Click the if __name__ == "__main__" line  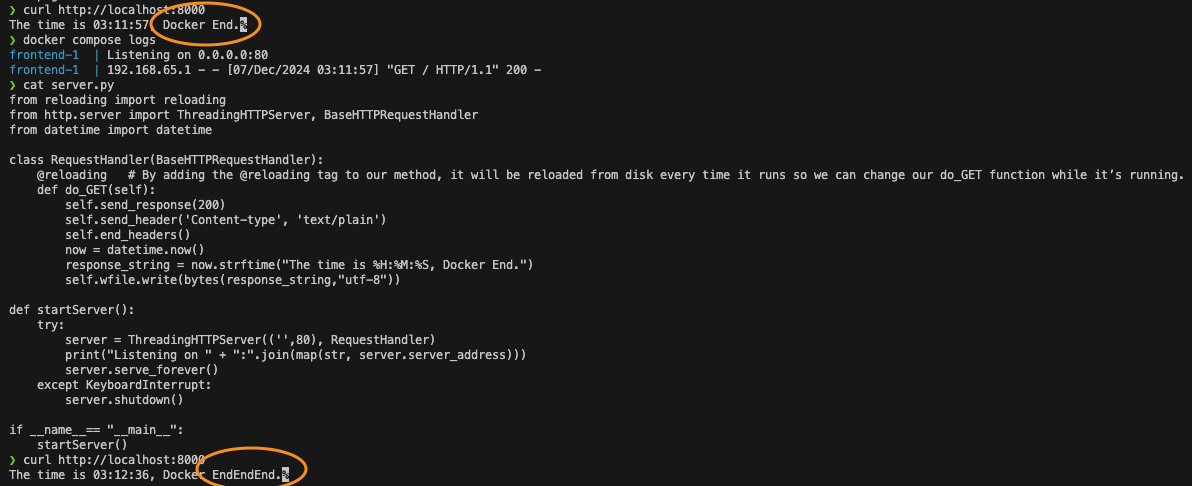point(97,430)
